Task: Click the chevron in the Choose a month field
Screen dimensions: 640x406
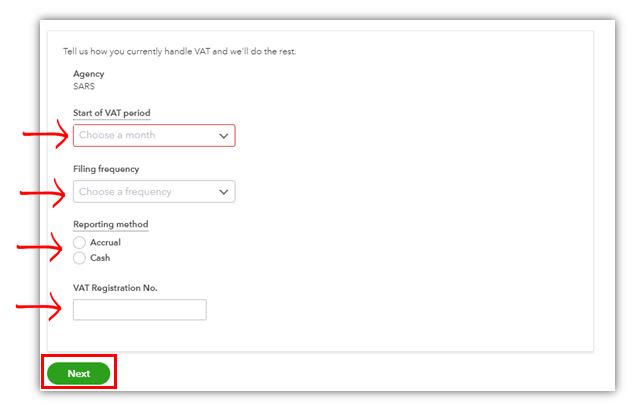Action: pyautogui.click(x=223, y=136)
